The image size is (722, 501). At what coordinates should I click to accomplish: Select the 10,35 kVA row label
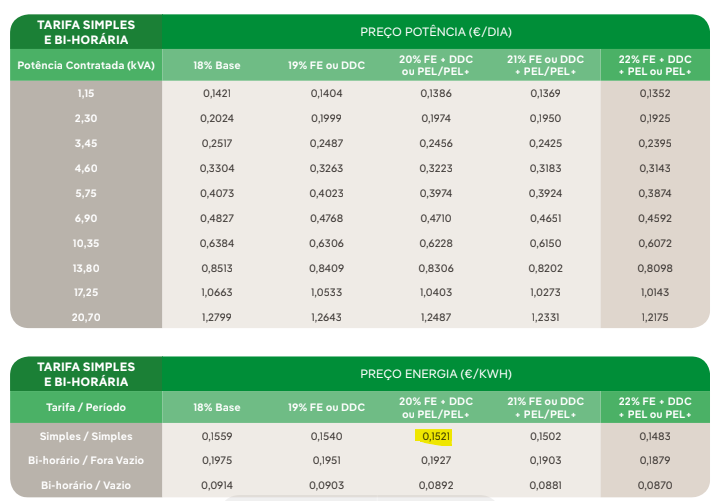(85, 242)
